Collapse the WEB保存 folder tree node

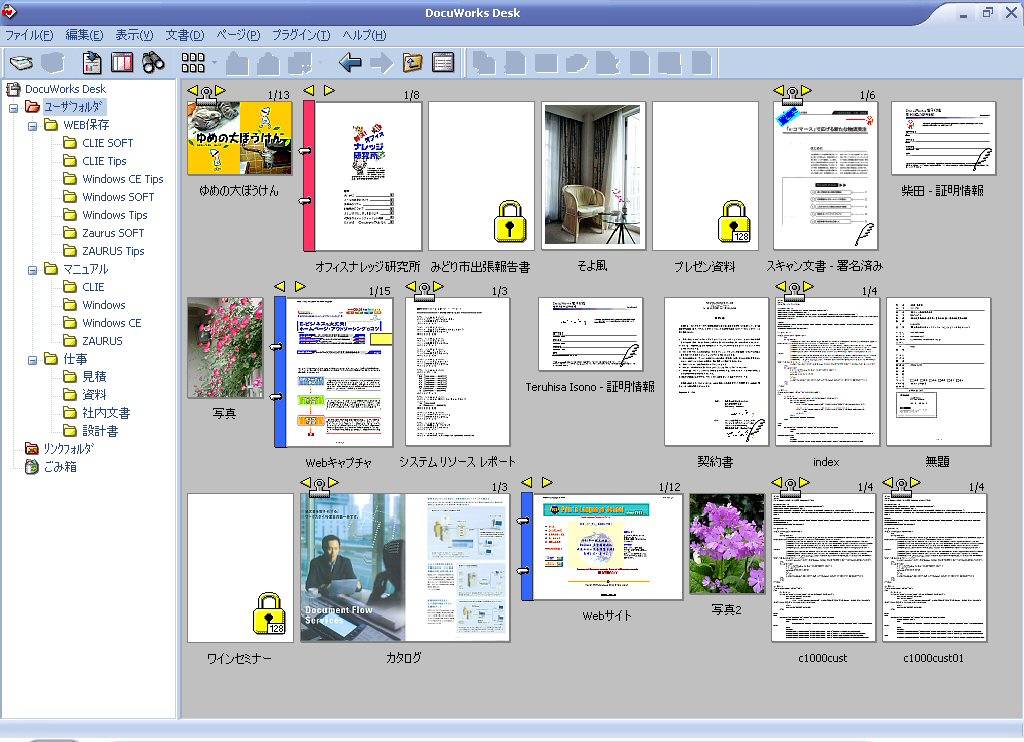point(32,126)
